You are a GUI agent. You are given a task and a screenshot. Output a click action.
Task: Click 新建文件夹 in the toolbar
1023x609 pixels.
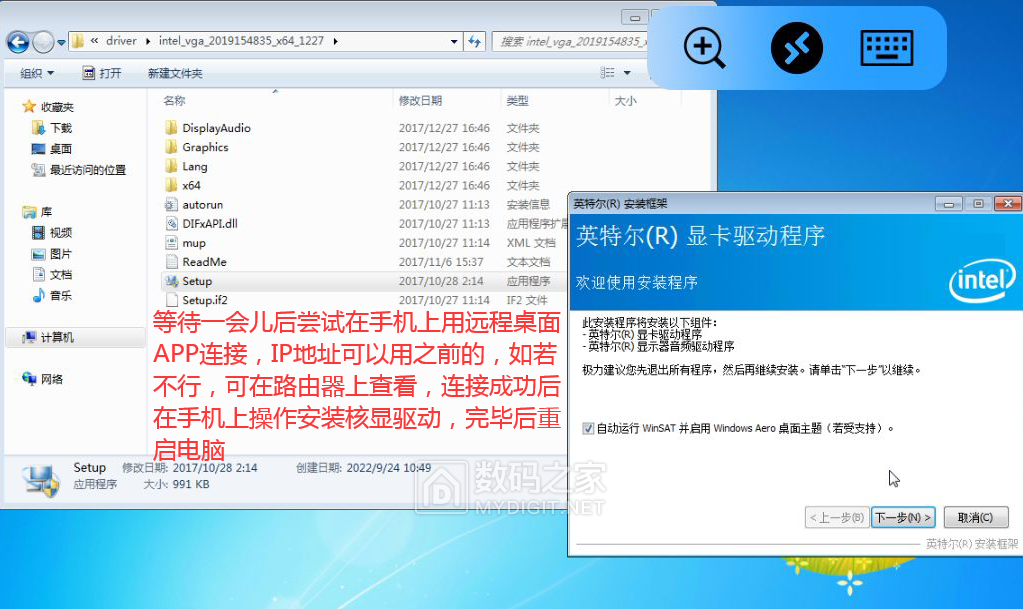pyautogui.click(x=175, y=73)
